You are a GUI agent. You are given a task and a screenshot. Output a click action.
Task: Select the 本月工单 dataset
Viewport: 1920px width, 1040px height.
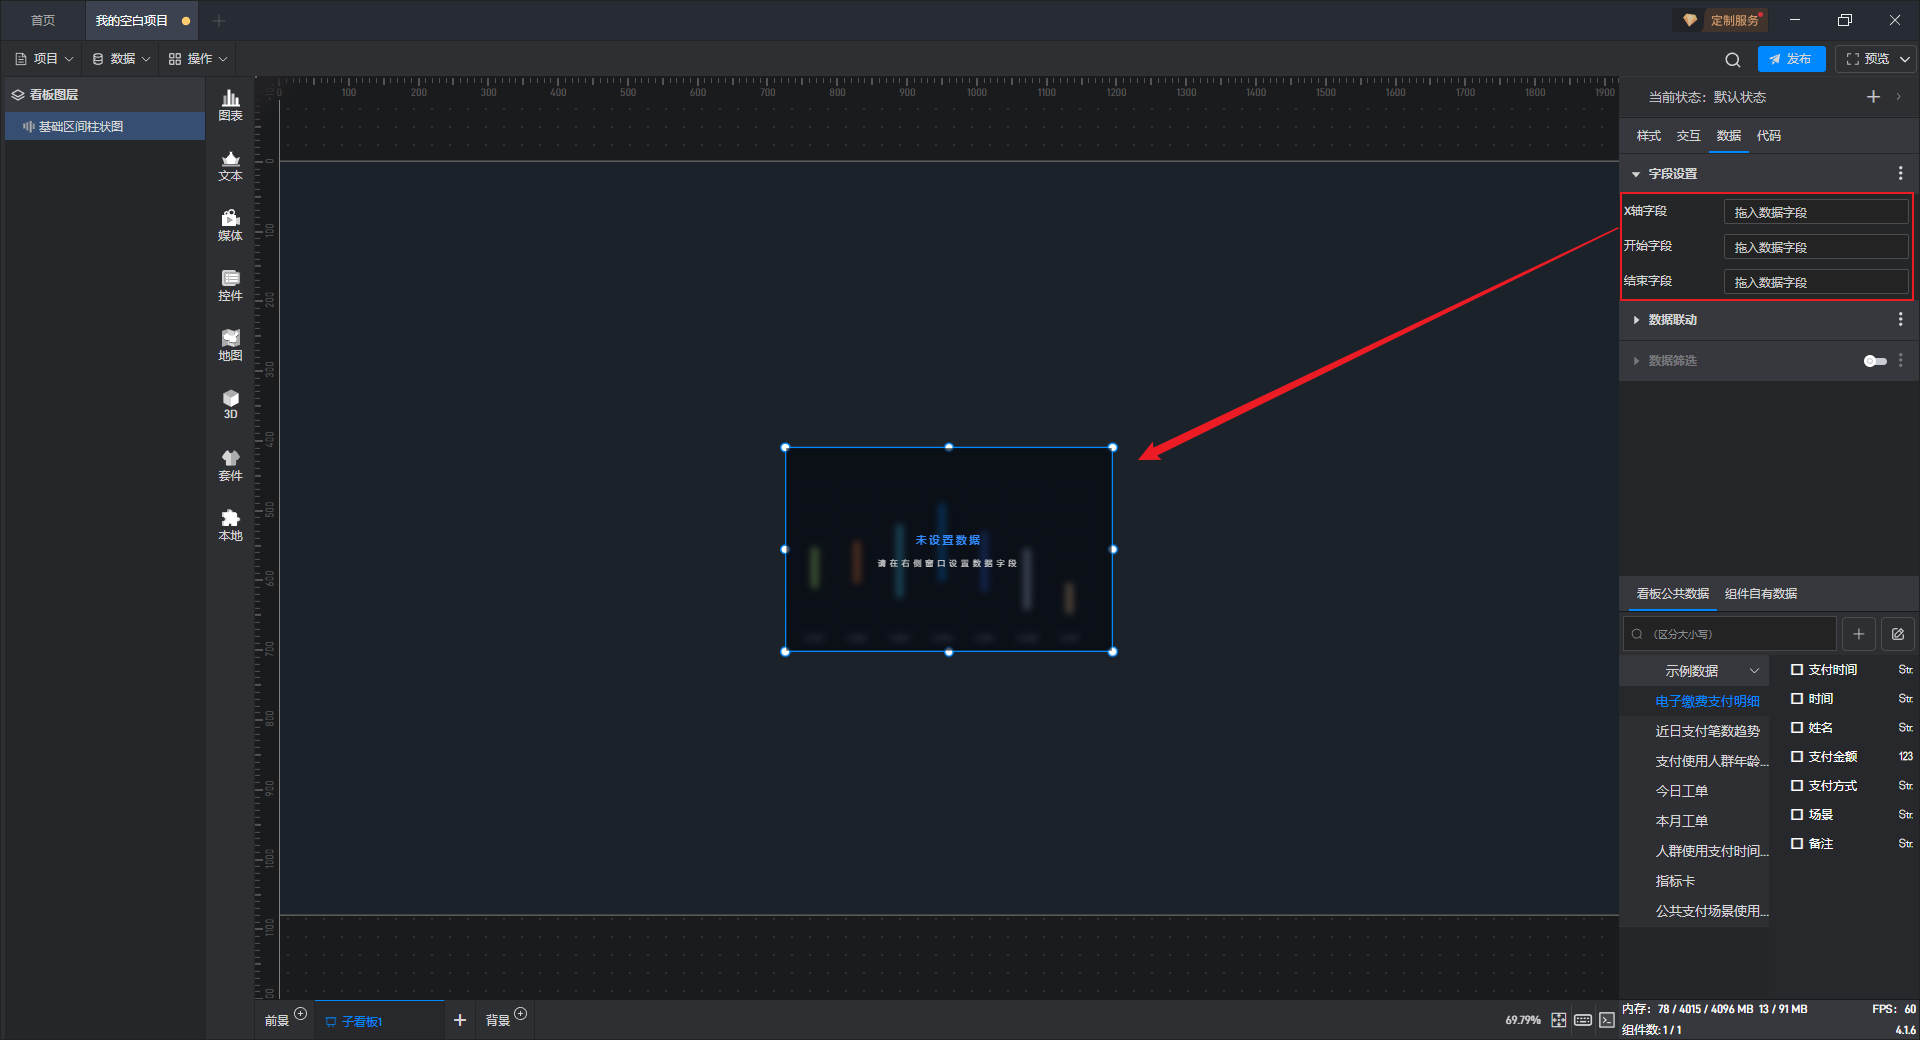(x=1681, y=821)
